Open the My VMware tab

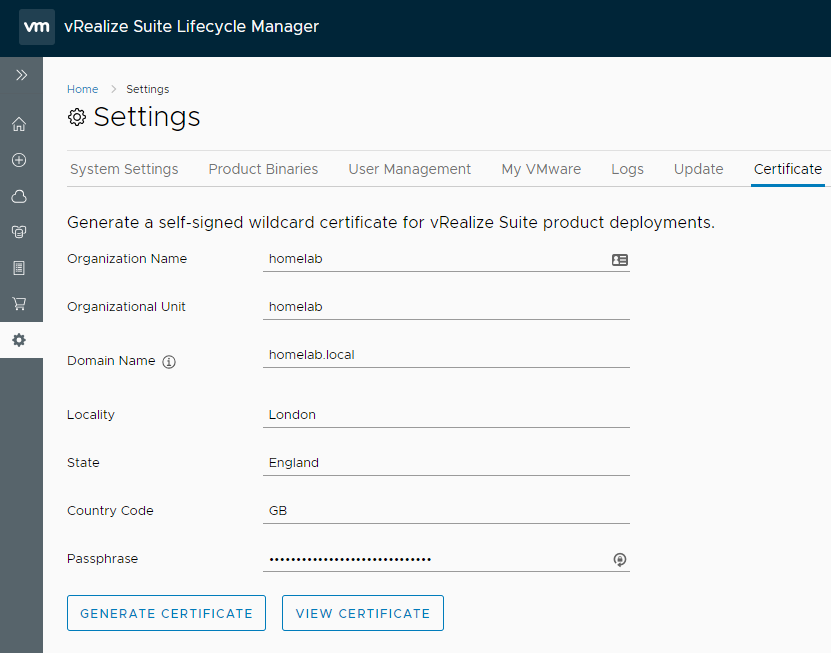(x=541, y=169)
